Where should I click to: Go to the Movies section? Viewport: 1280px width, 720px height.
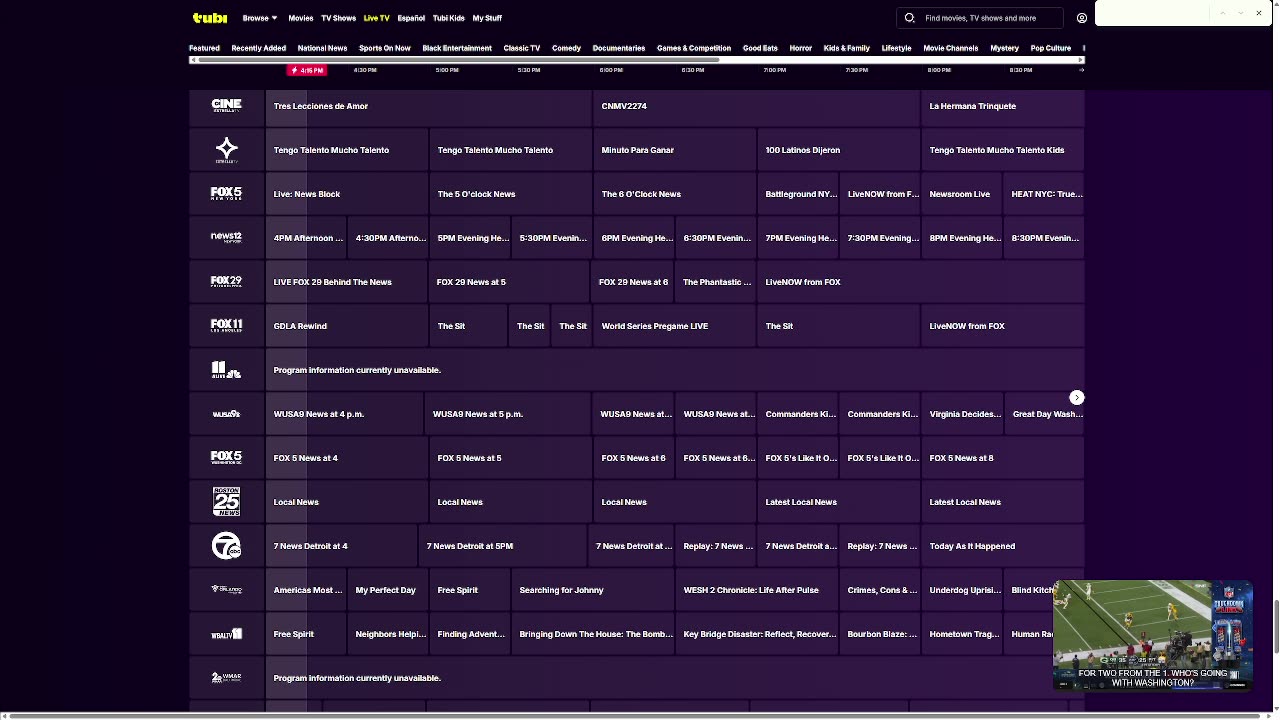tap(301, 18)
